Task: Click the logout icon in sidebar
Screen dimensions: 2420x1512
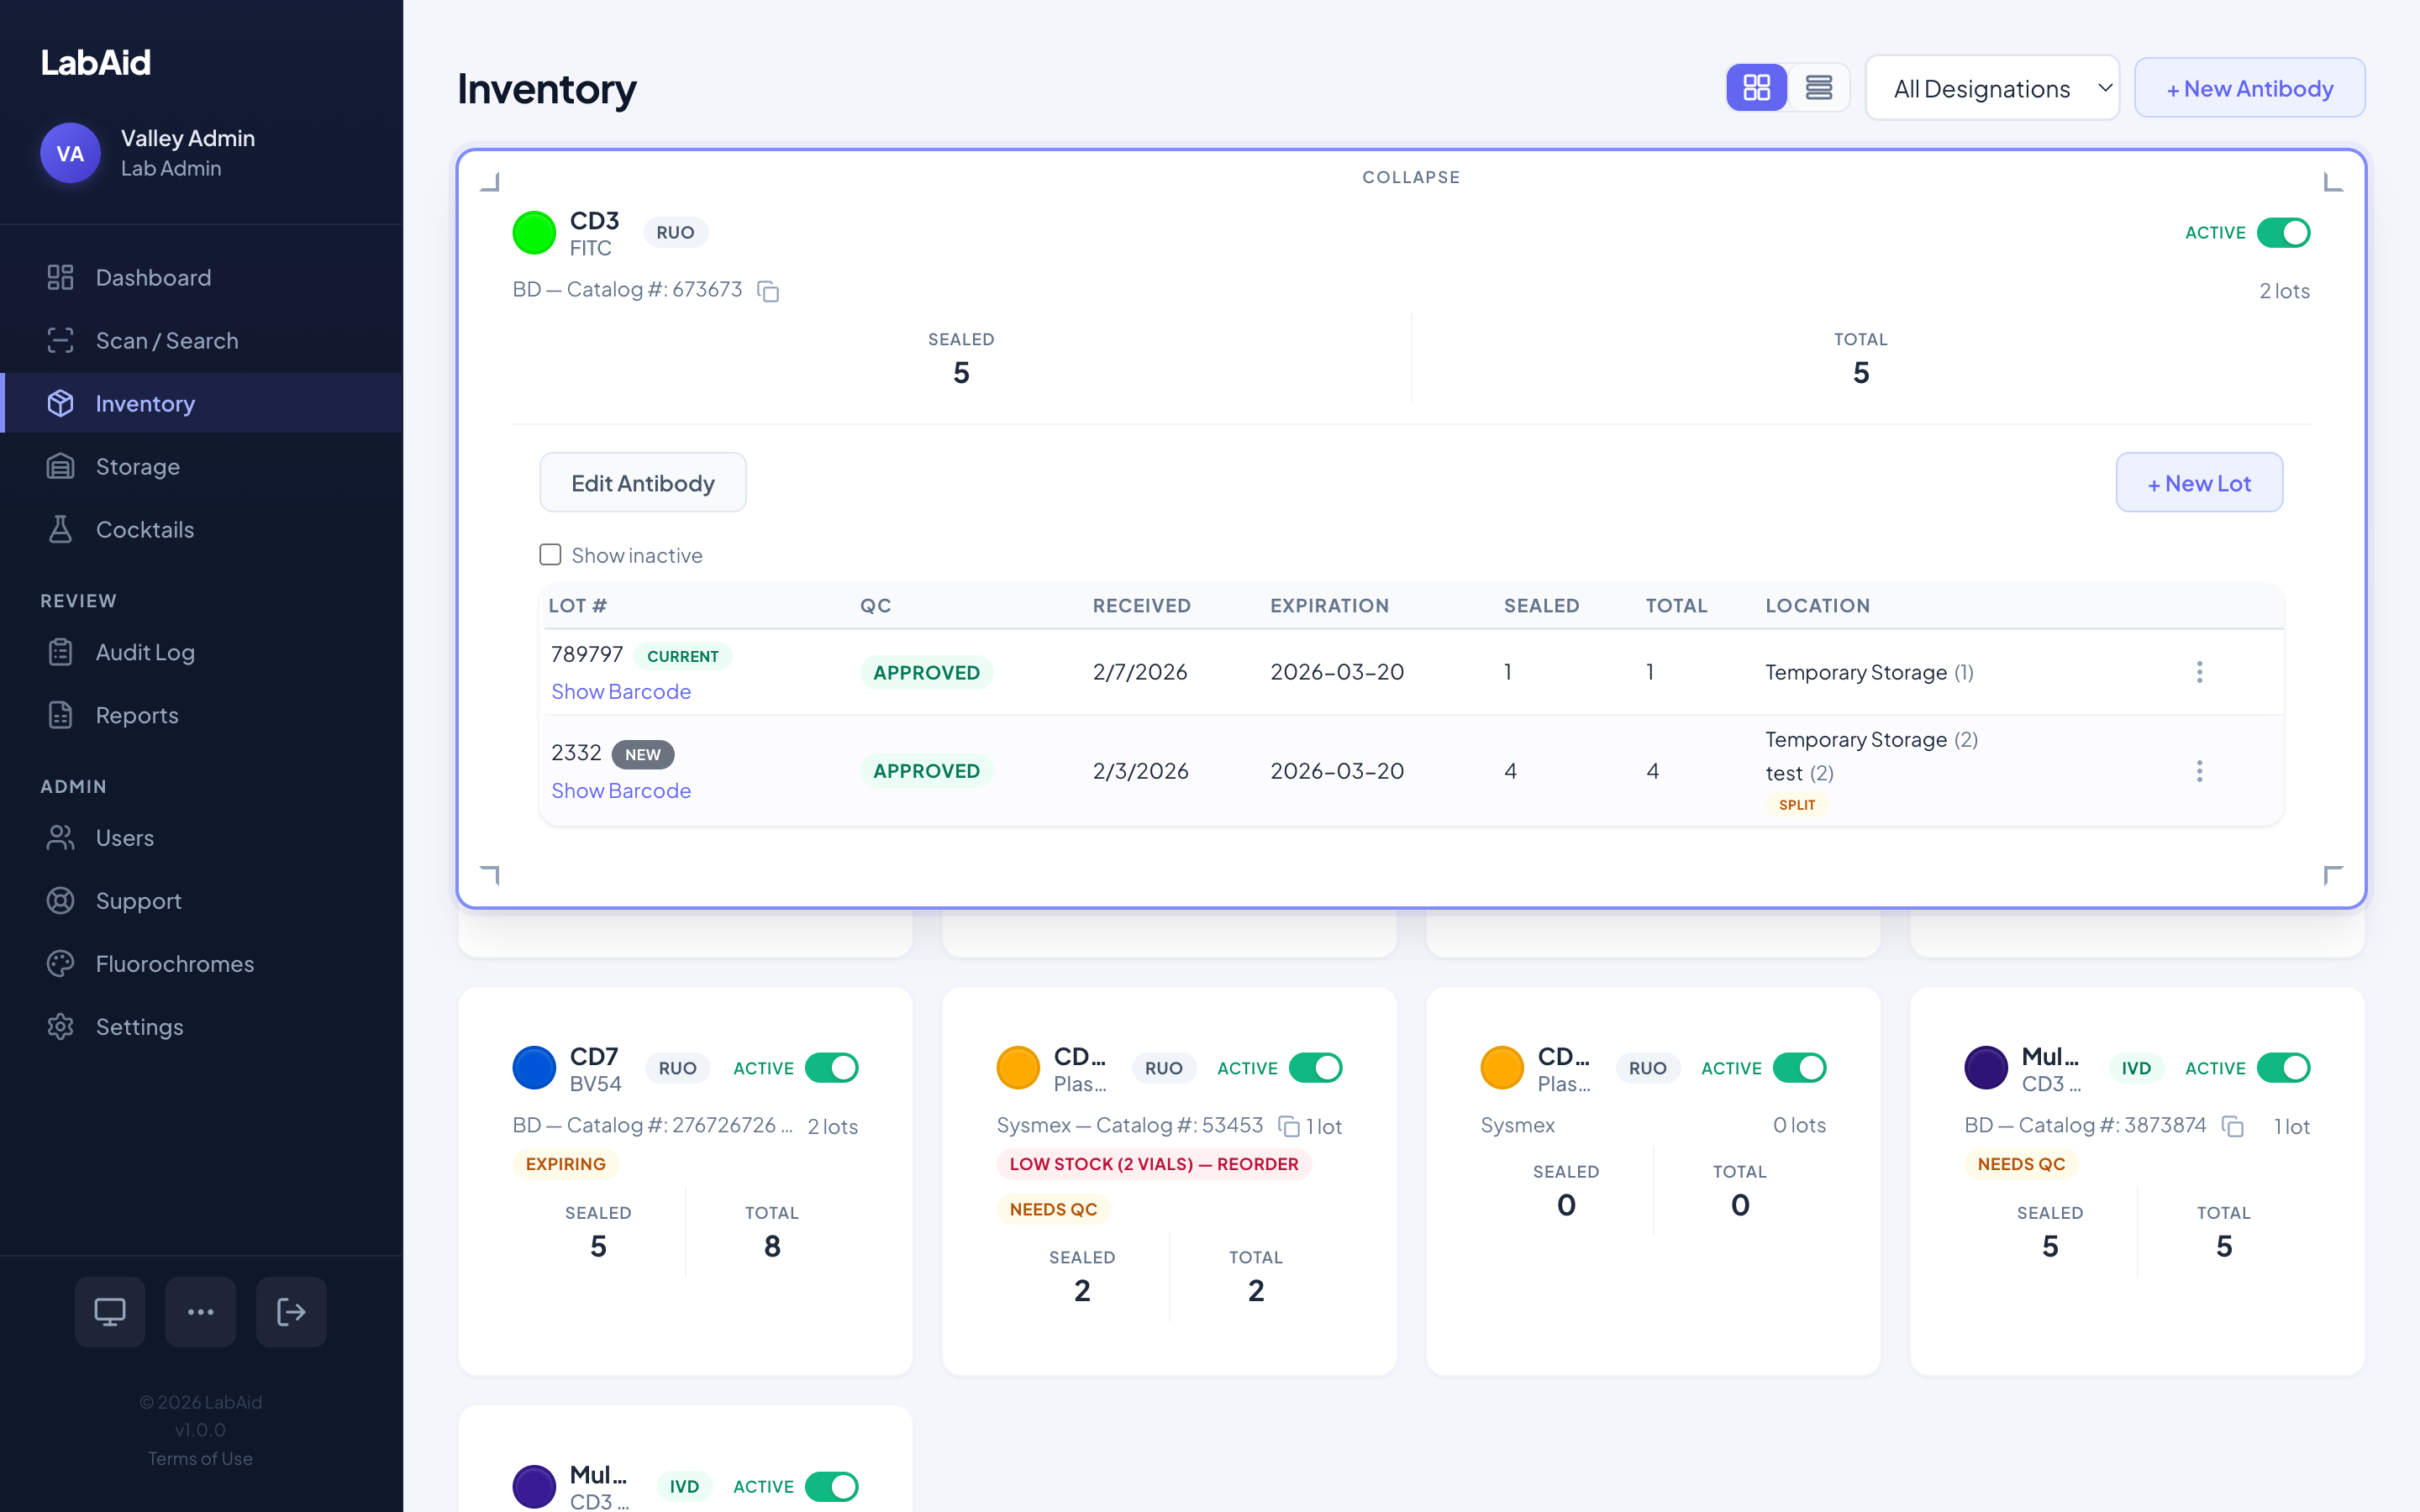Action: [291, 1311]
